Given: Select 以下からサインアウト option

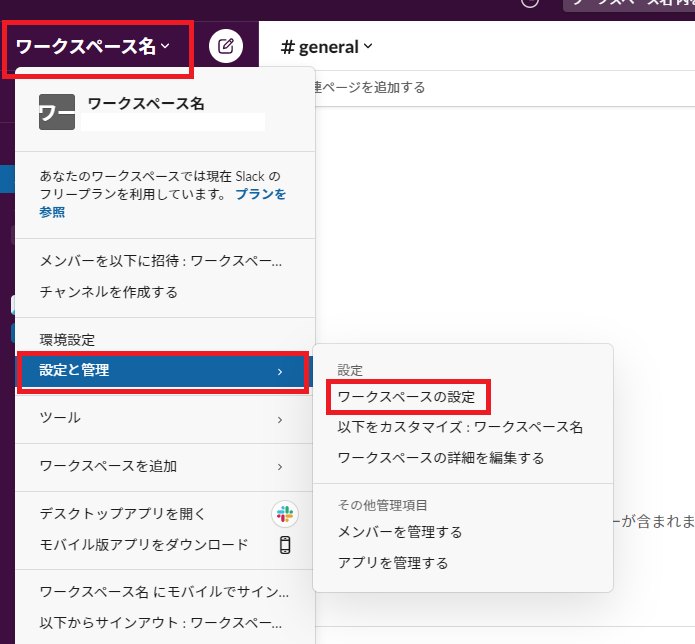Looking at the screenshot, I should point(160,623).
